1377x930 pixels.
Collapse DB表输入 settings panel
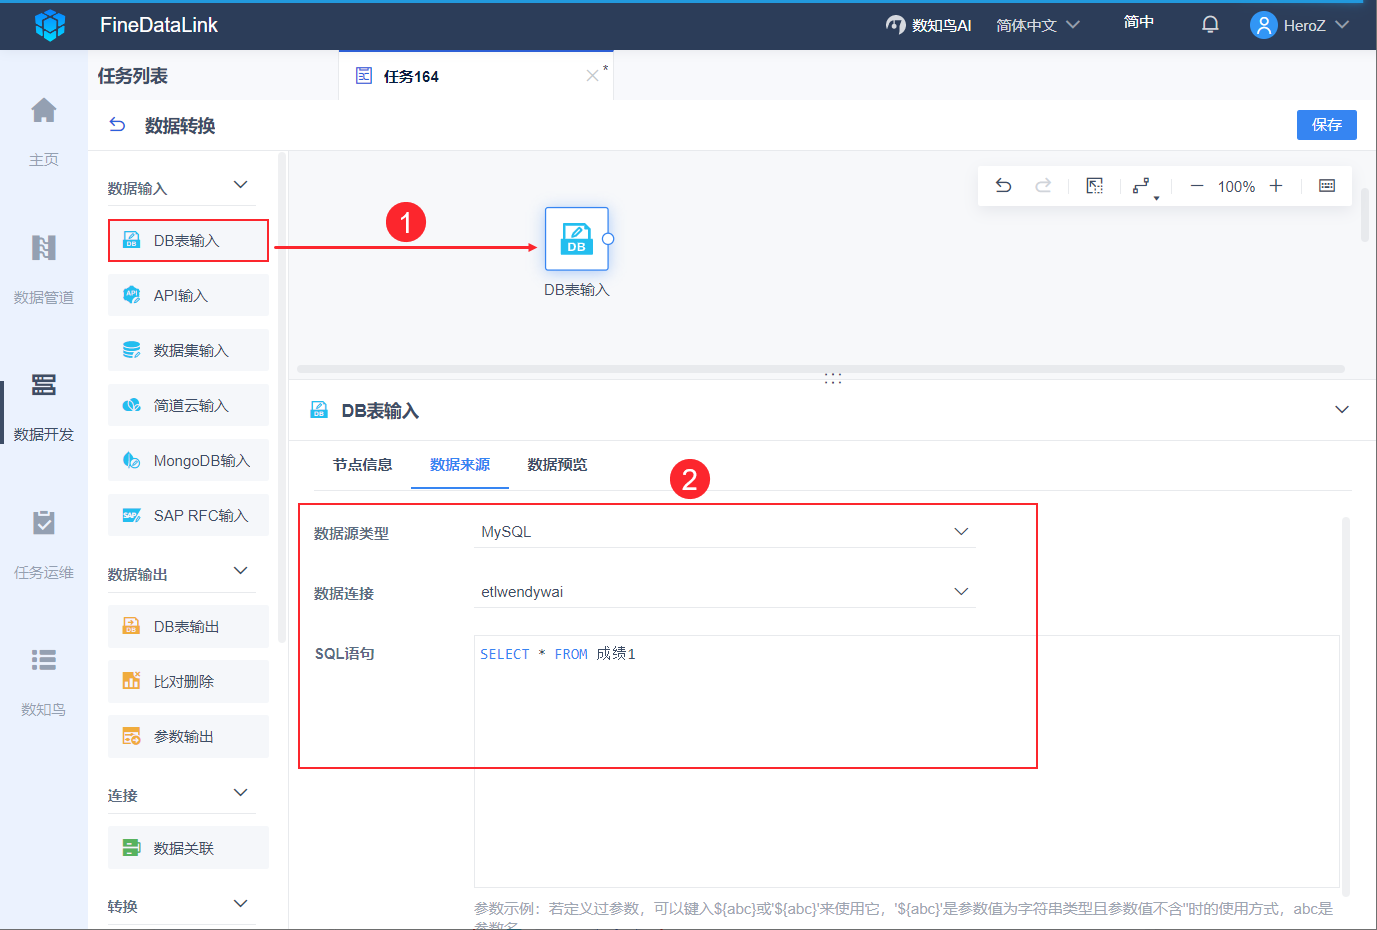click(x=1342, y=410)
